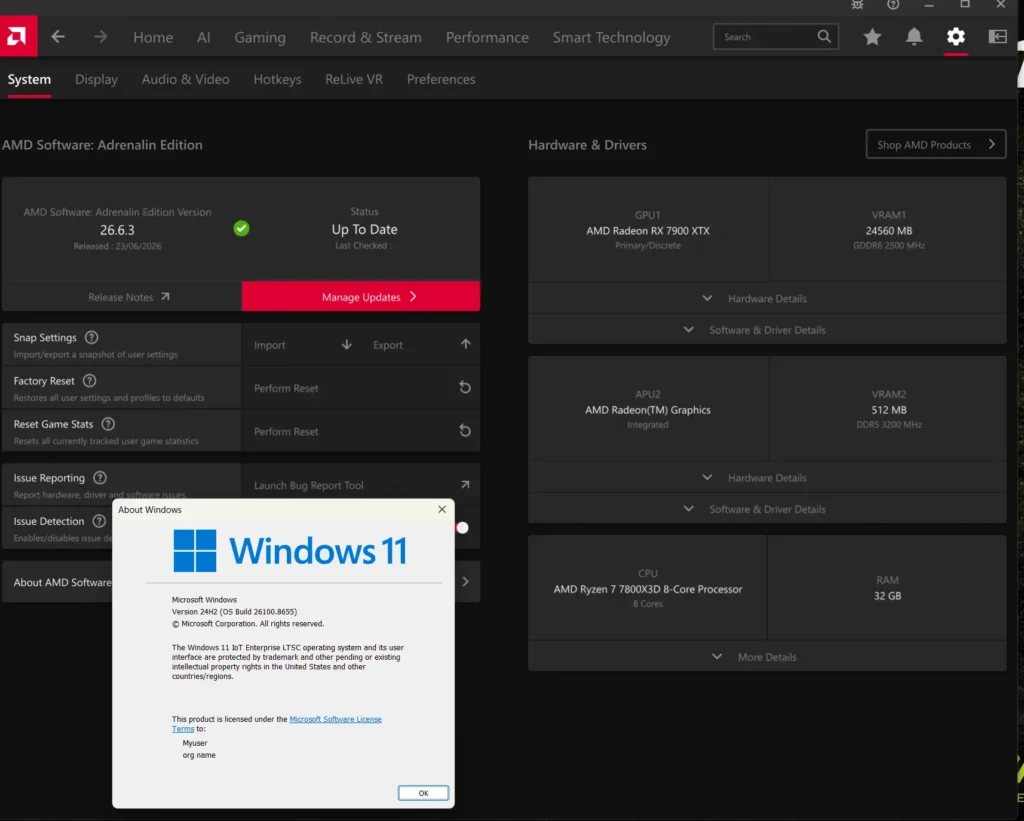The height and width of the screenshot is (821, 1024).
Task: Open the Gaming menu
Action: coord(260,37)
